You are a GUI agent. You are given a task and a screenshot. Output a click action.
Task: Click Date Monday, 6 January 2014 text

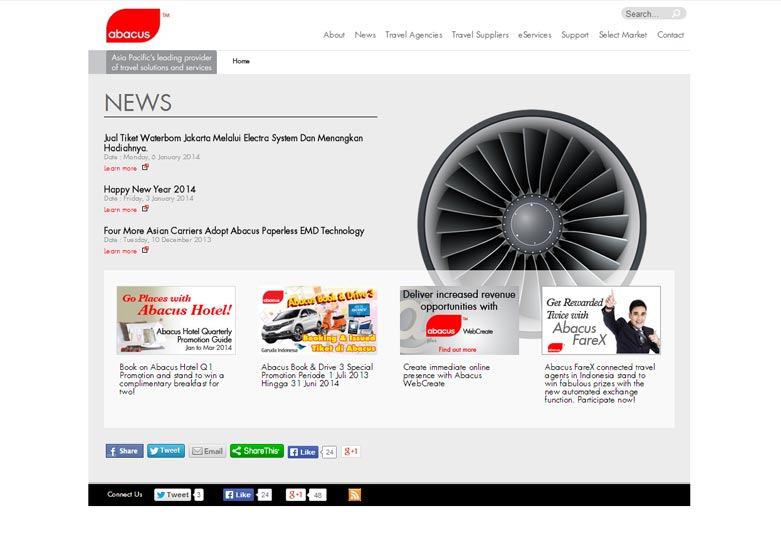click(152, 157)
